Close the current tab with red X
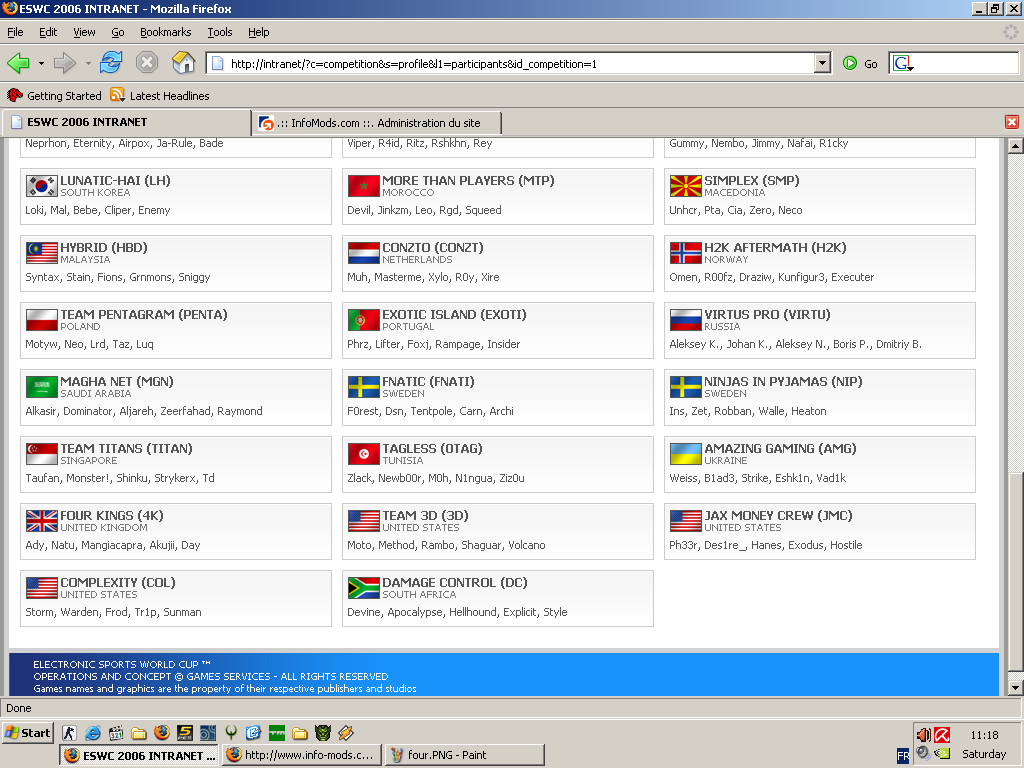 tap(1012, 122)
